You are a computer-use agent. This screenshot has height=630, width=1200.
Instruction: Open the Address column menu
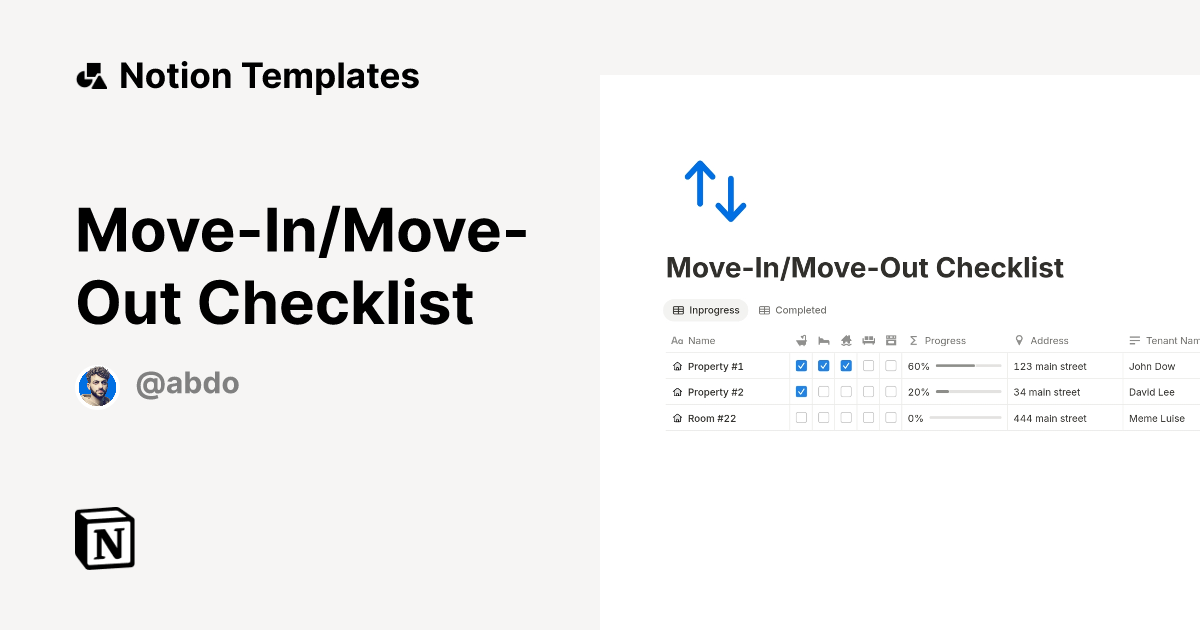click(1045, 340)
